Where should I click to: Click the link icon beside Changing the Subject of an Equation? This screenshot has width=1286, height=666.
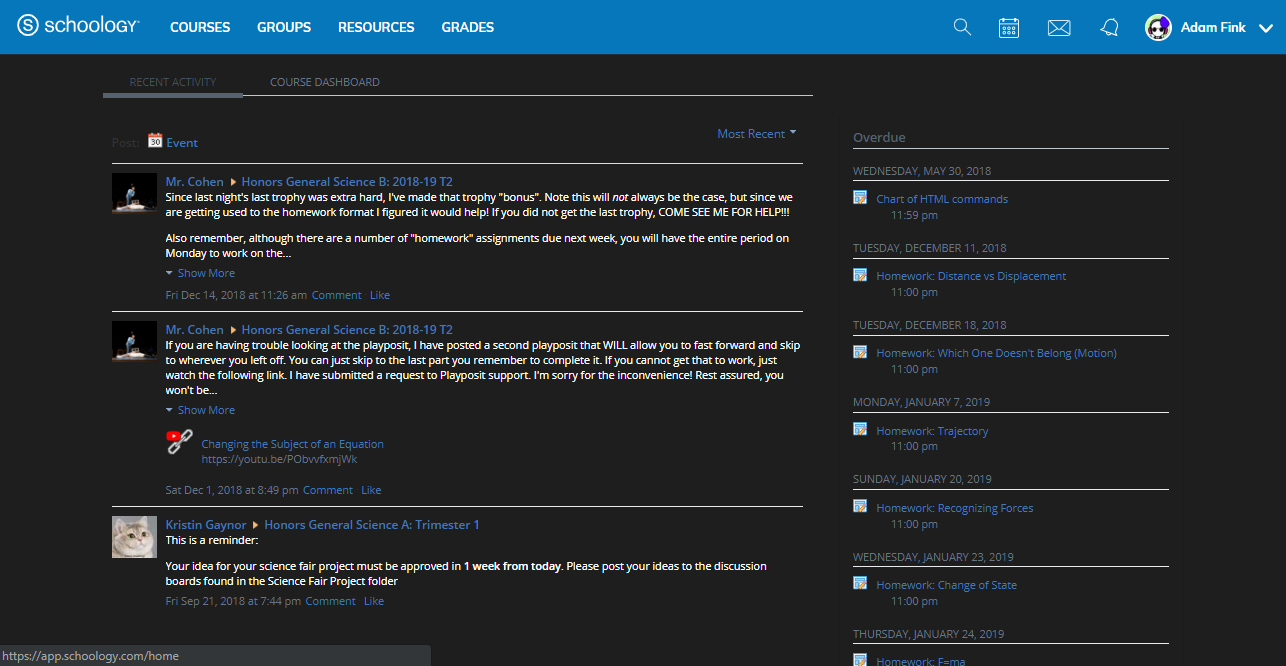[x=178, y=442]
